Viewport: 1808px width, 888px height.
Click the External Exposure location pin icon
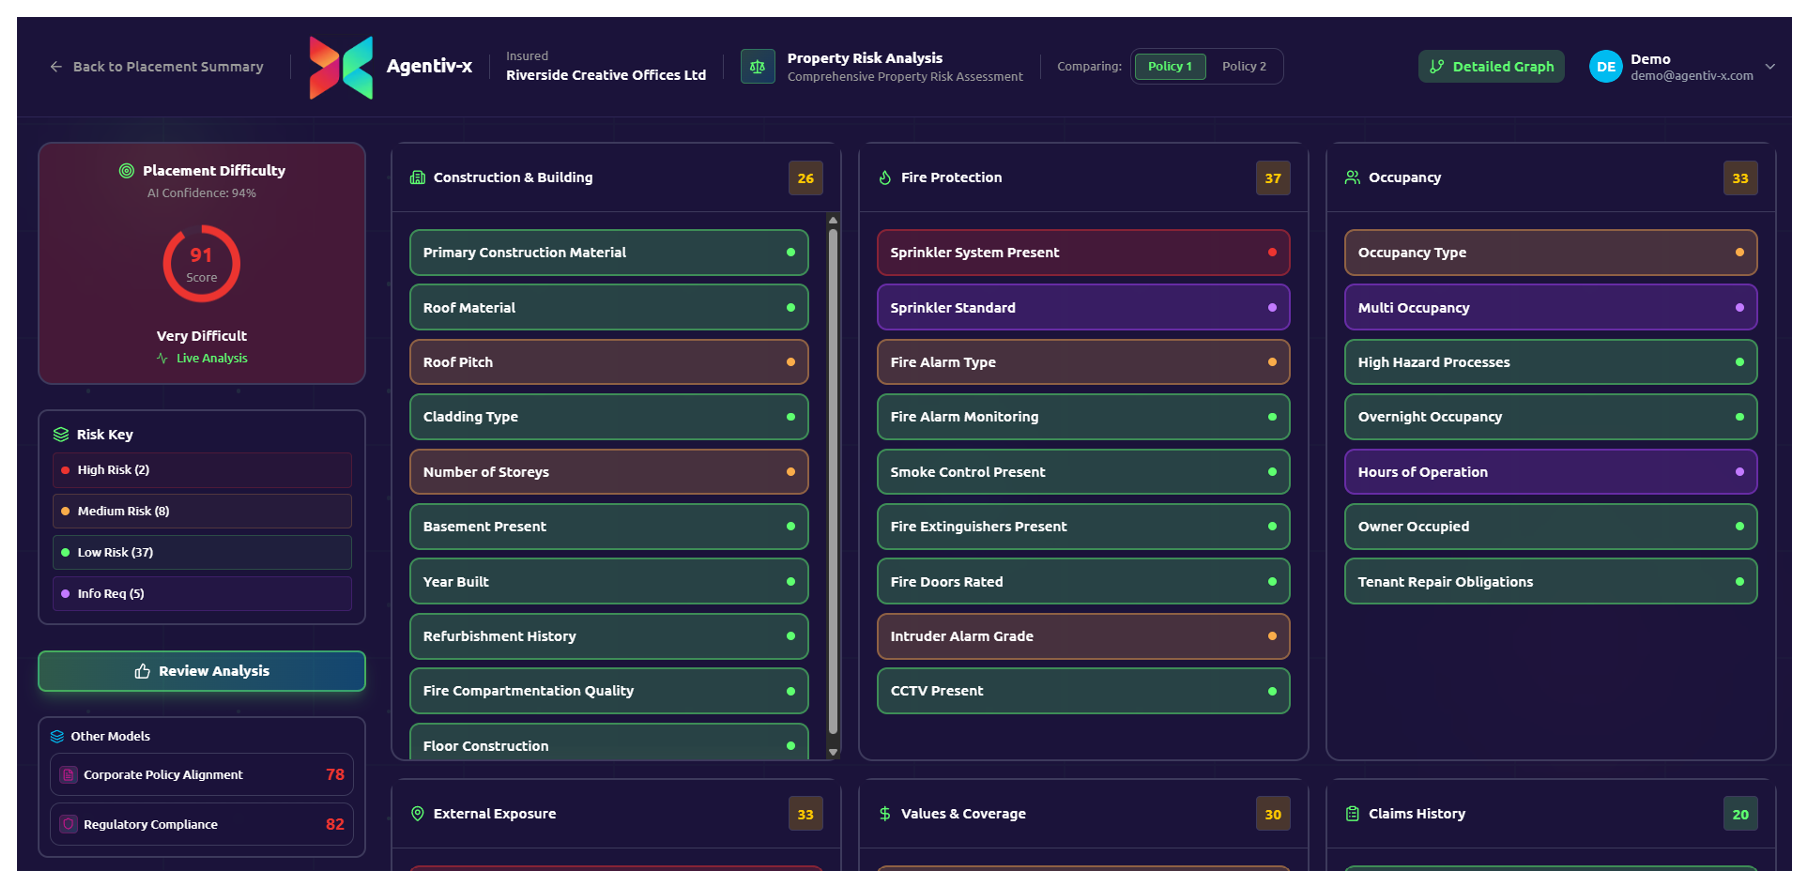click(x=418, y=814)
